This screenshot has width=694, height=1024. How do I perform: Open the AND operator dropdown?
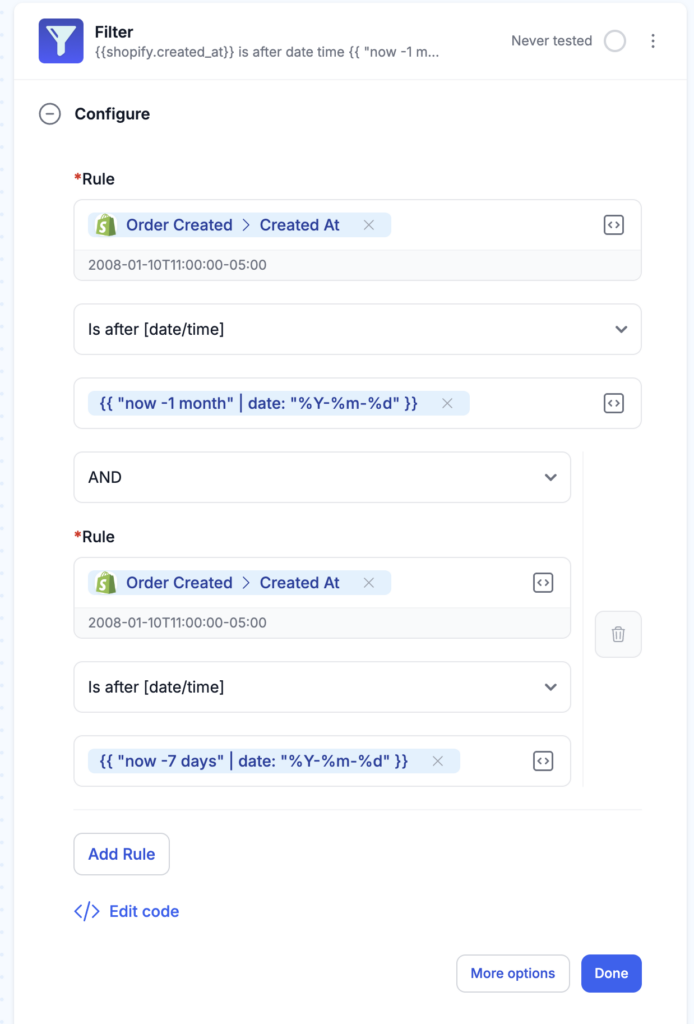(x=322, y=477)
